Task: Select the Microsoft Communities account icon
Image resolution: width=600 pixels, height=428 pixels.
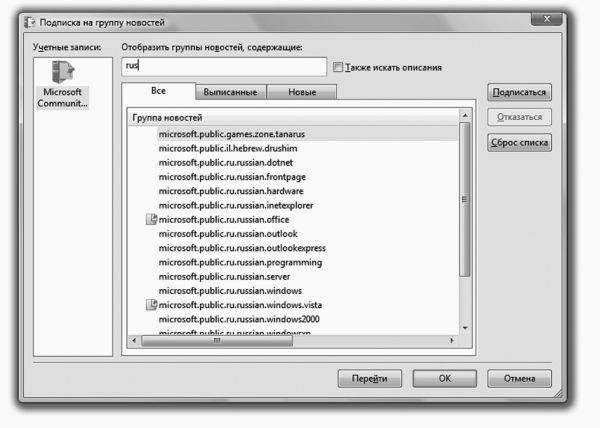Action: click(x=59, y=74)
